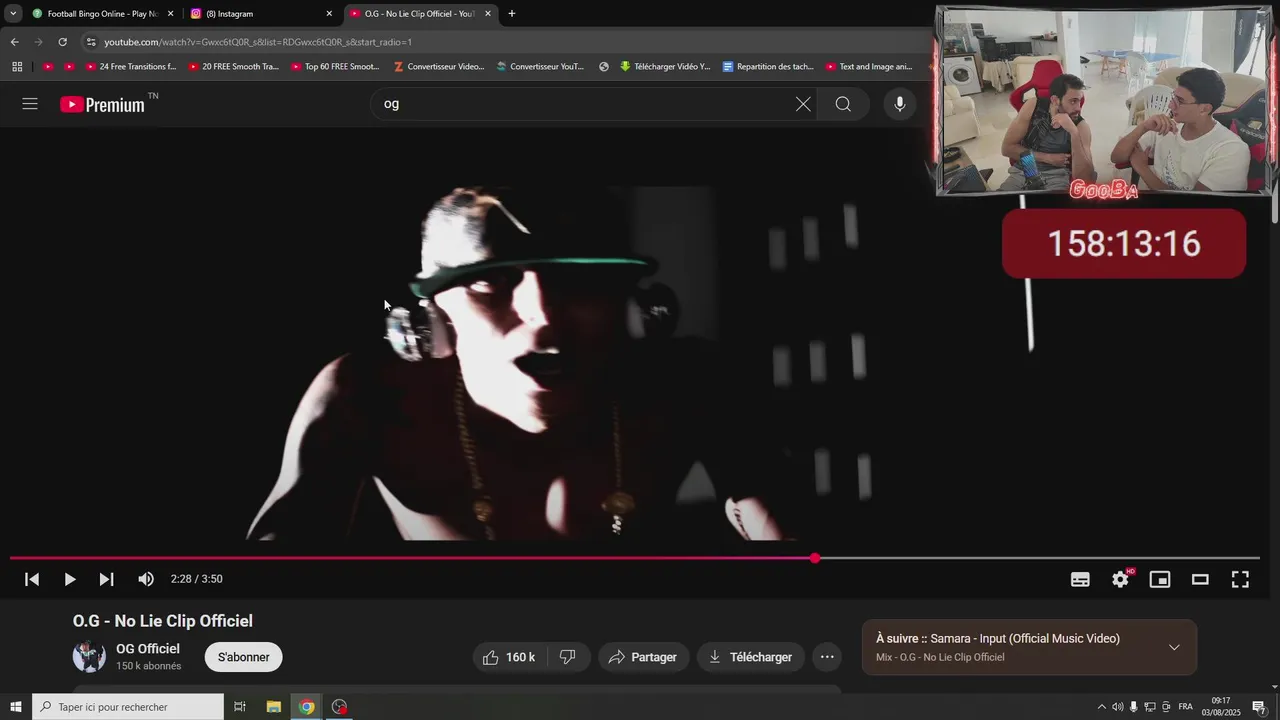Open 24 Free Transitions bookmark
Image resolution: width=1280 pixels, height=720 pixels.
pos(130,67)
